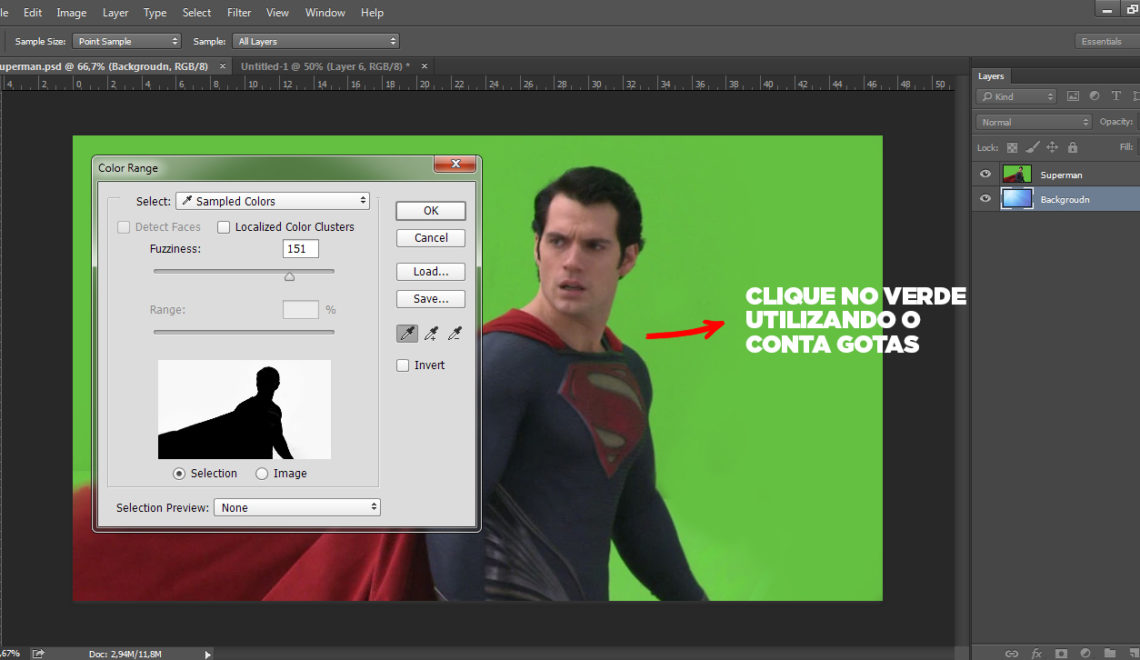Choose the Selection radio button
This screenshot has width=1140, height=660.
click(179, 474)
